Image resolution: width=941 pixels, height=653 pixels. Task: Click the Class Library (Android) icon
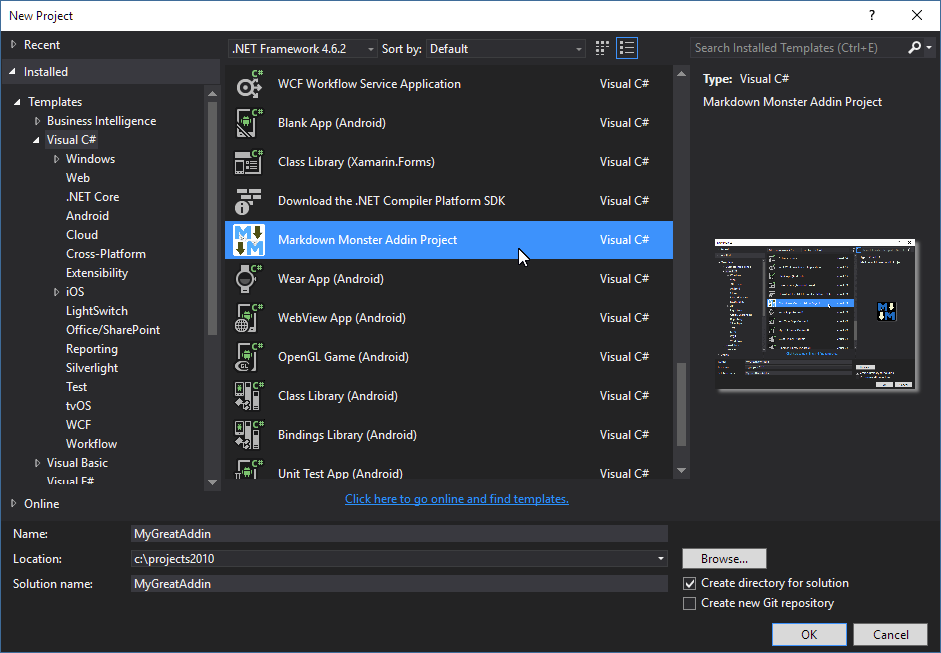248,396
